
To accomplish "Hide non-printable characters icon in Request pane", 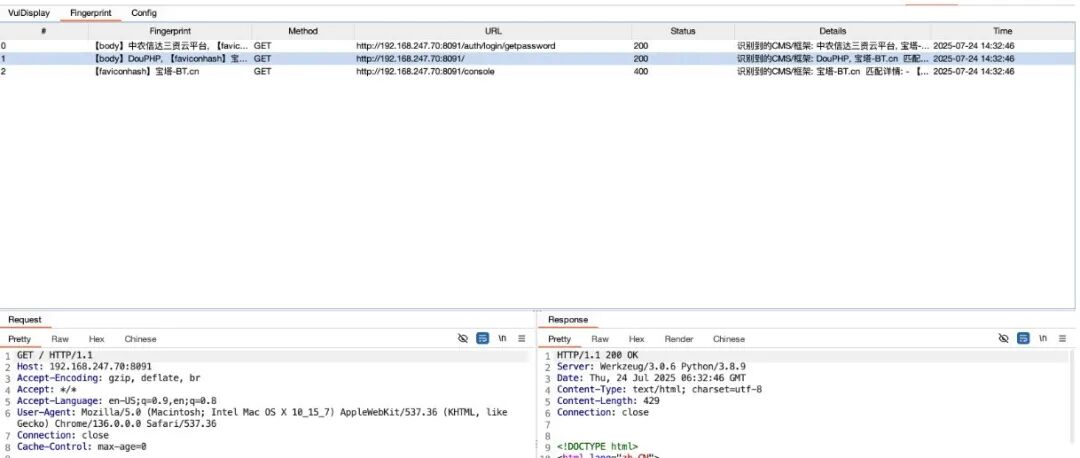I will [x=463, y=338].
